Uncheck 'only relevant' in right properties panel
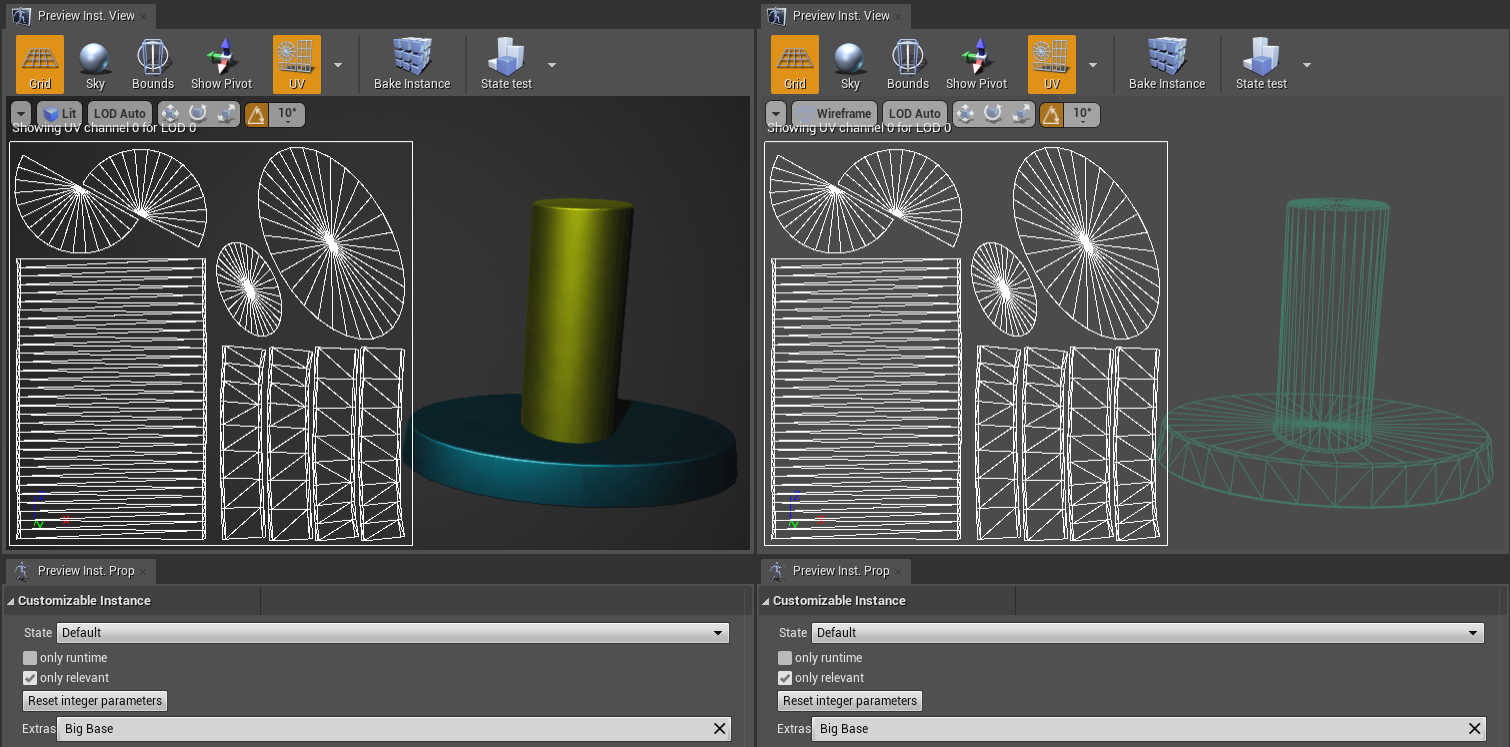The height and width of the screenshot is (747, 1510). pos(785,678)
